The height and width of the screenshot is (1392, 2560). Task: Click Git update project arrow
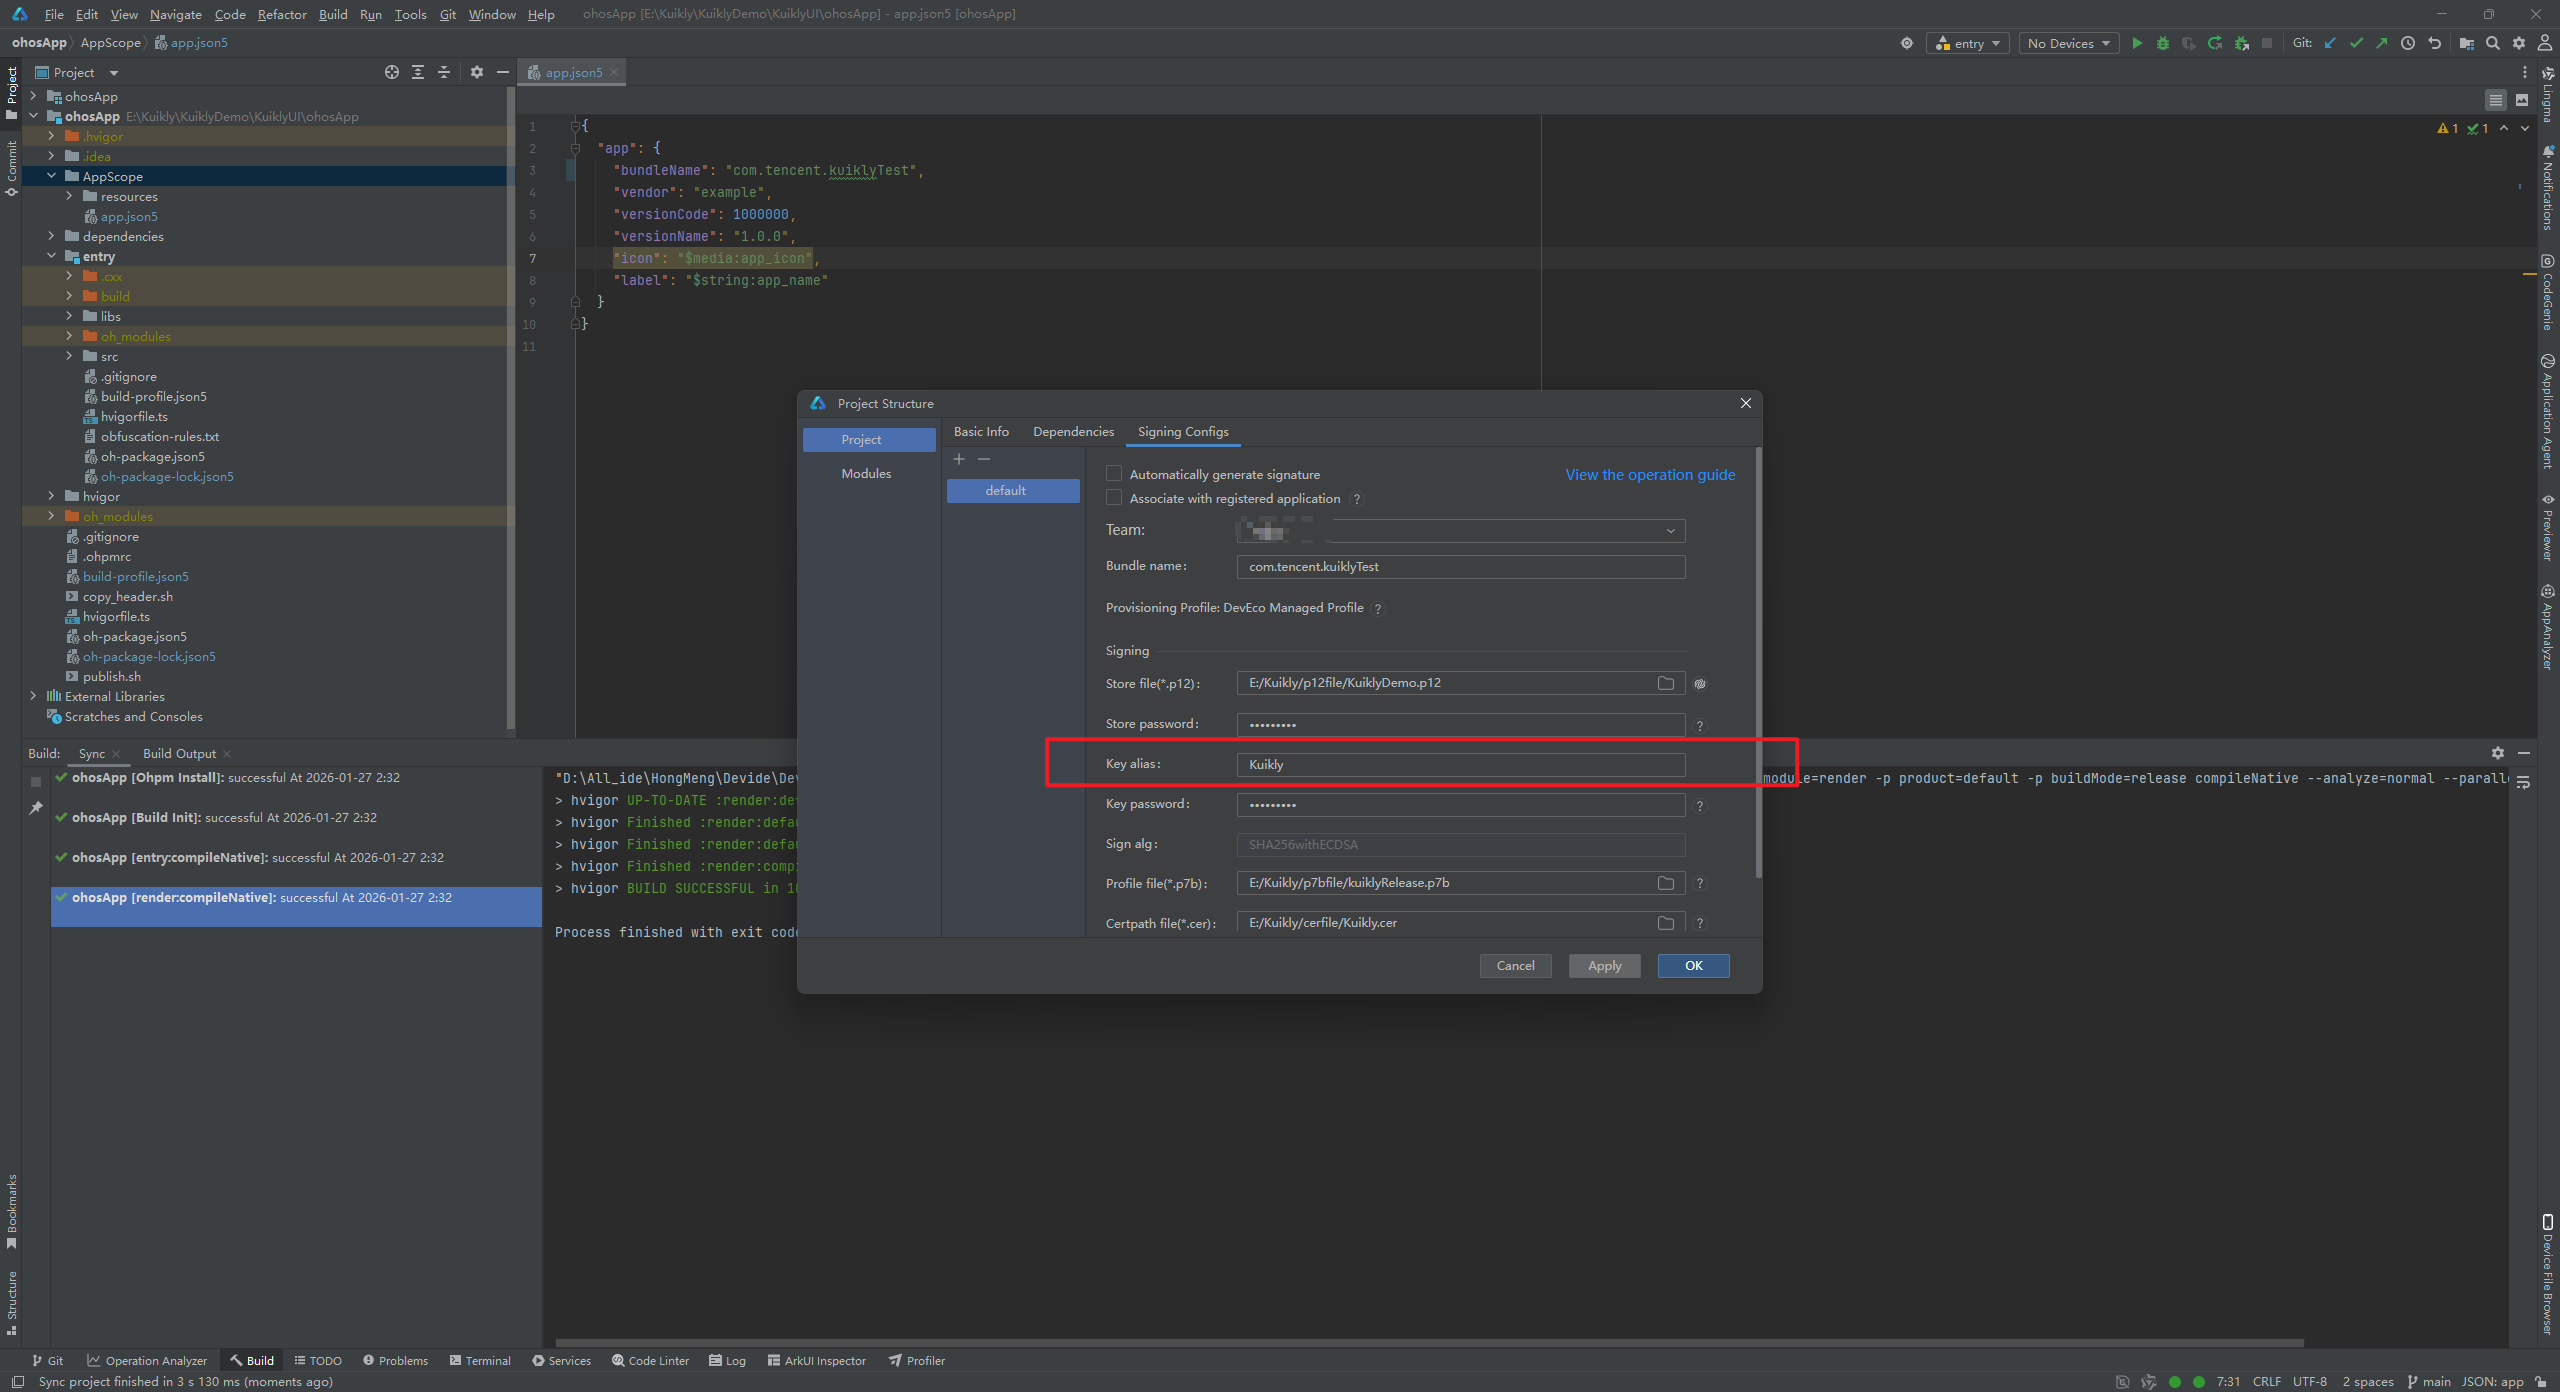click(x=2330, y=43)
